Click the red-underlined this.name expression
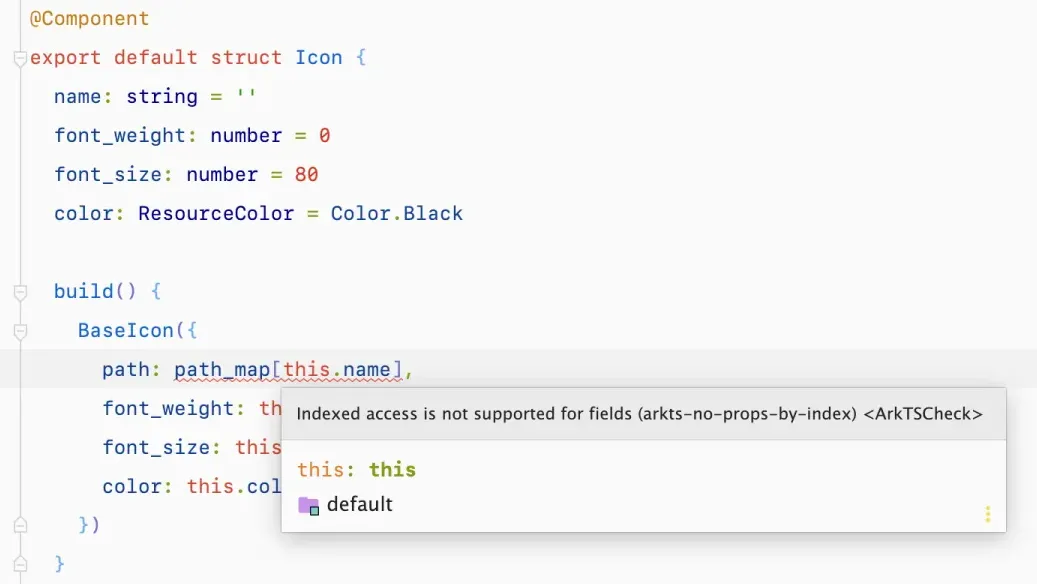Screen dimensions: 1037x584 point(337,370)
